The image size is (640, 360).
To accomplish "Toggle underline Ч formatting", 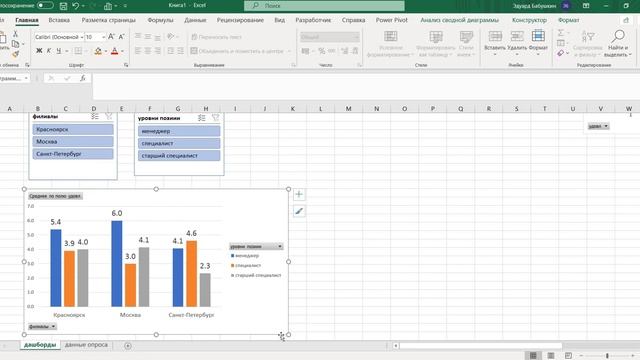I will coord(59,51).
